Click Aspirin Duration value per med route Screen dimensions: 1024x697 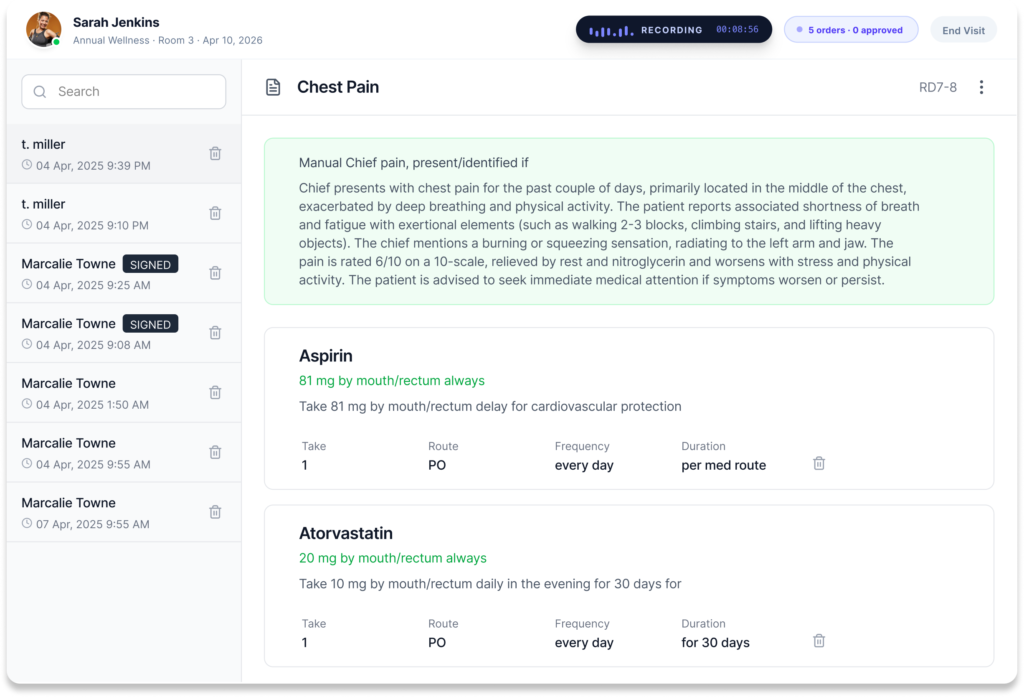[x=724, y=465]
